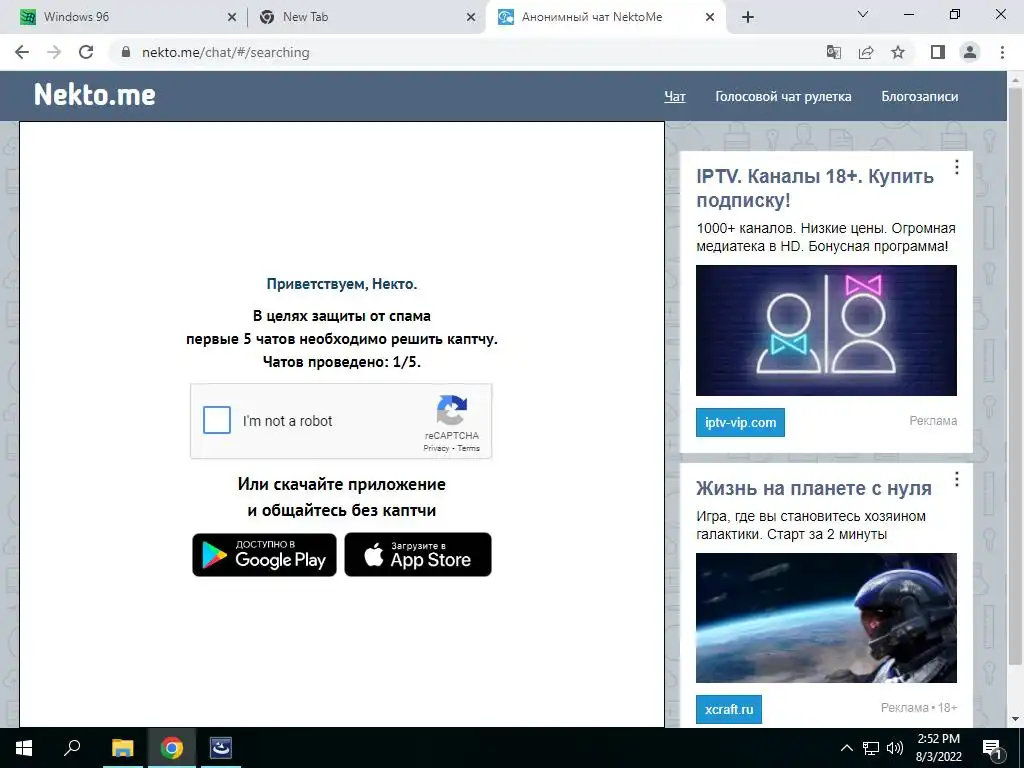Open the Chrome profile avatar

click(970, 52)
